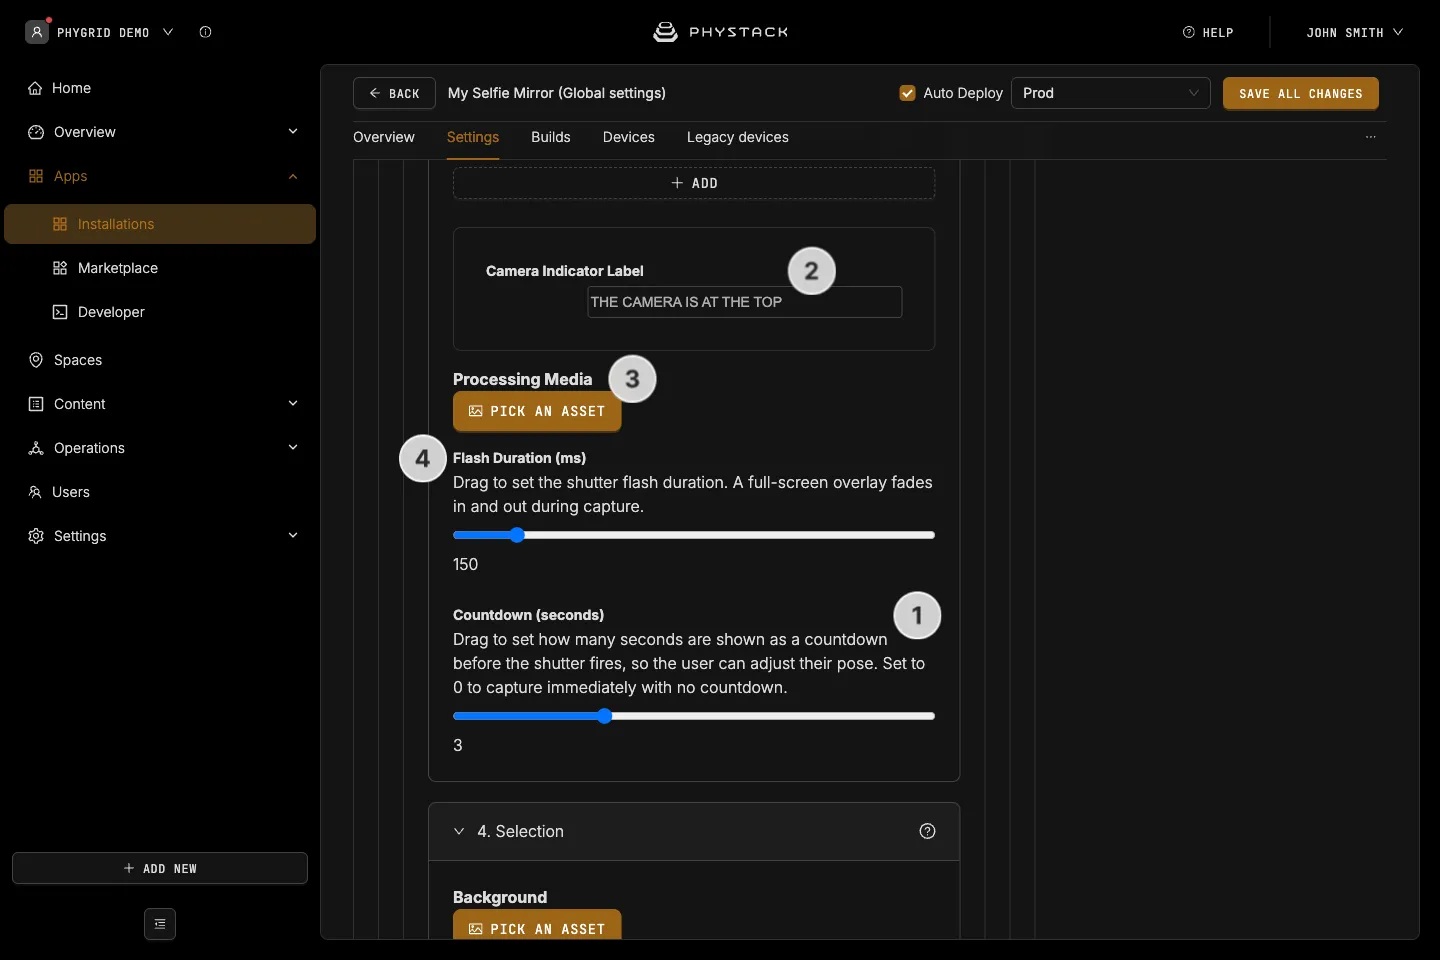
Task: Click the dashed Add button
Action: 694,183
